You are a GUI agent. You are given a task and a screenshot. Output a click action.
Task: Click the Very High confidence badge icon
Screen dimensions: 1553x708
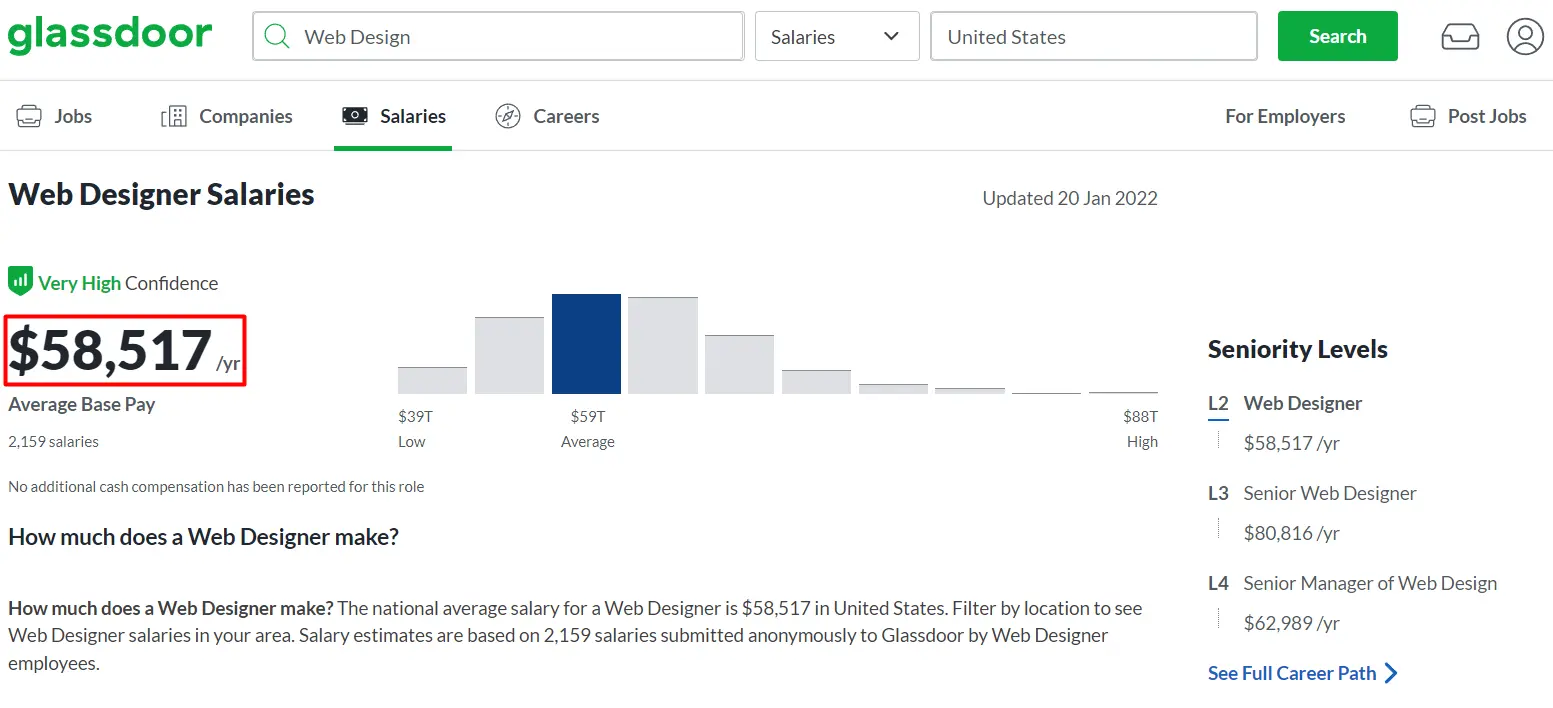tap(19, 280)
